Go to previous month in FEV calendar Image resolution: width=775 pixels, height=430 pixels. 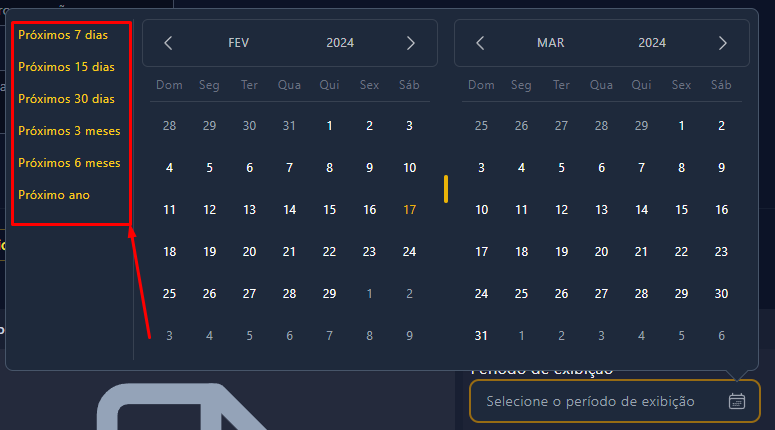169,43
